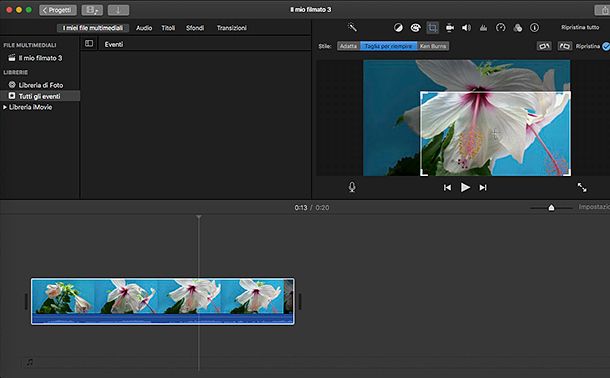610x378 pixels.
Task: Open the volume speaker tool
Action: [466, 28]
